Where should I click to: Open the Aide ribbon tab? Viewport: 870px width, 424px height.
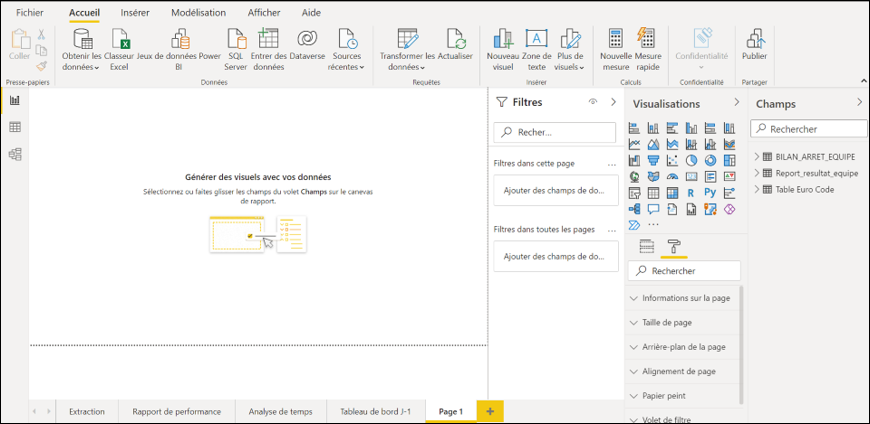click(x=311, y=12)
